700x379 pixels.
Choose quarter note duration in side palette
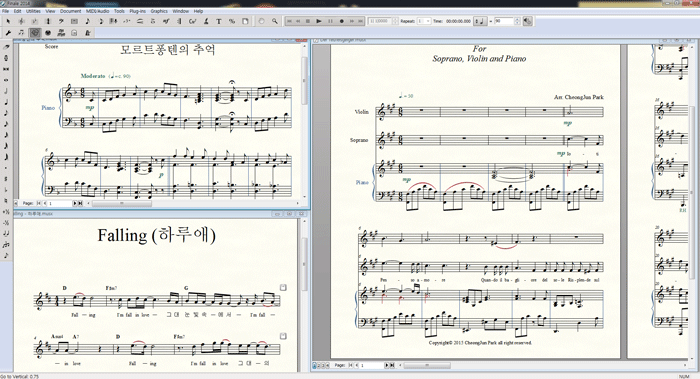(x=6, y=102)
